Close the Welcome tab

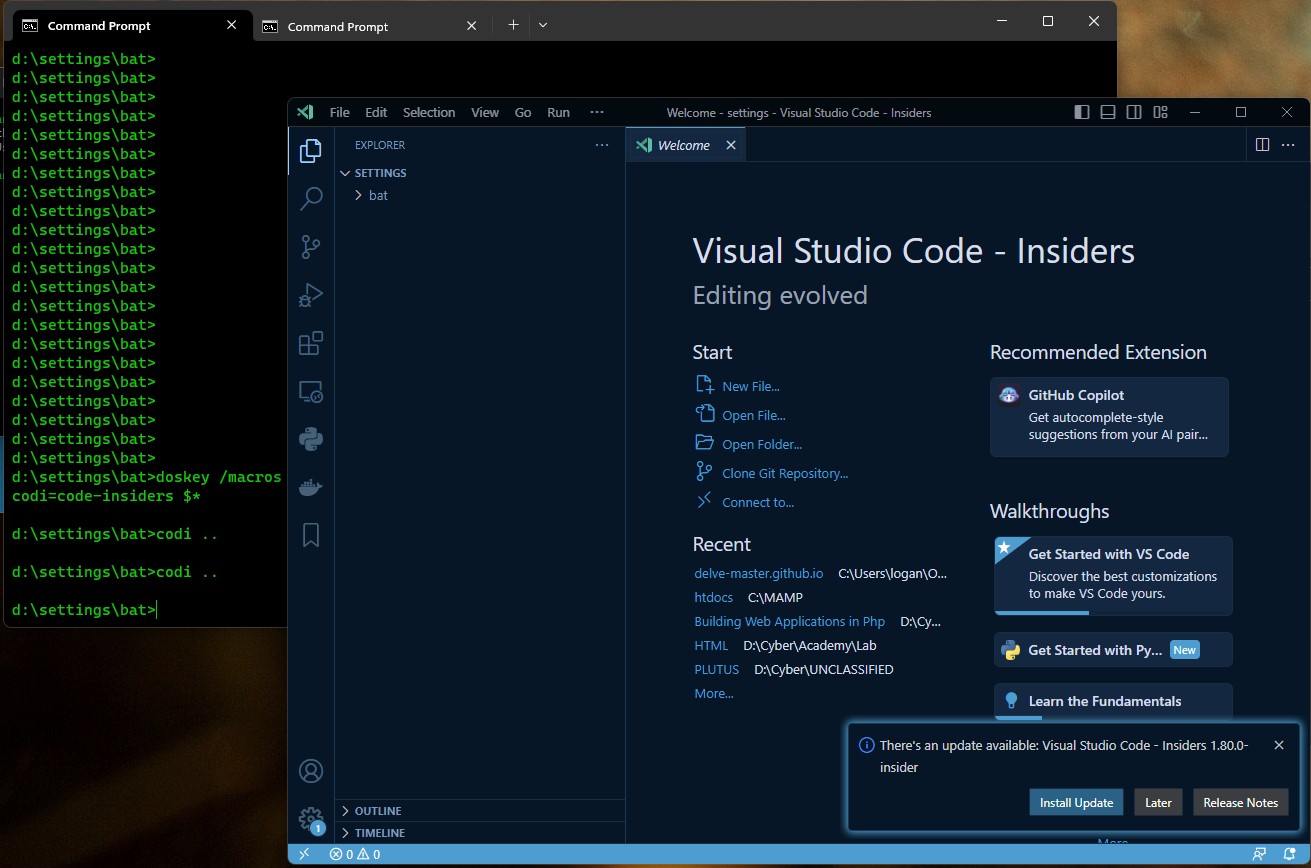click(731, 145)
